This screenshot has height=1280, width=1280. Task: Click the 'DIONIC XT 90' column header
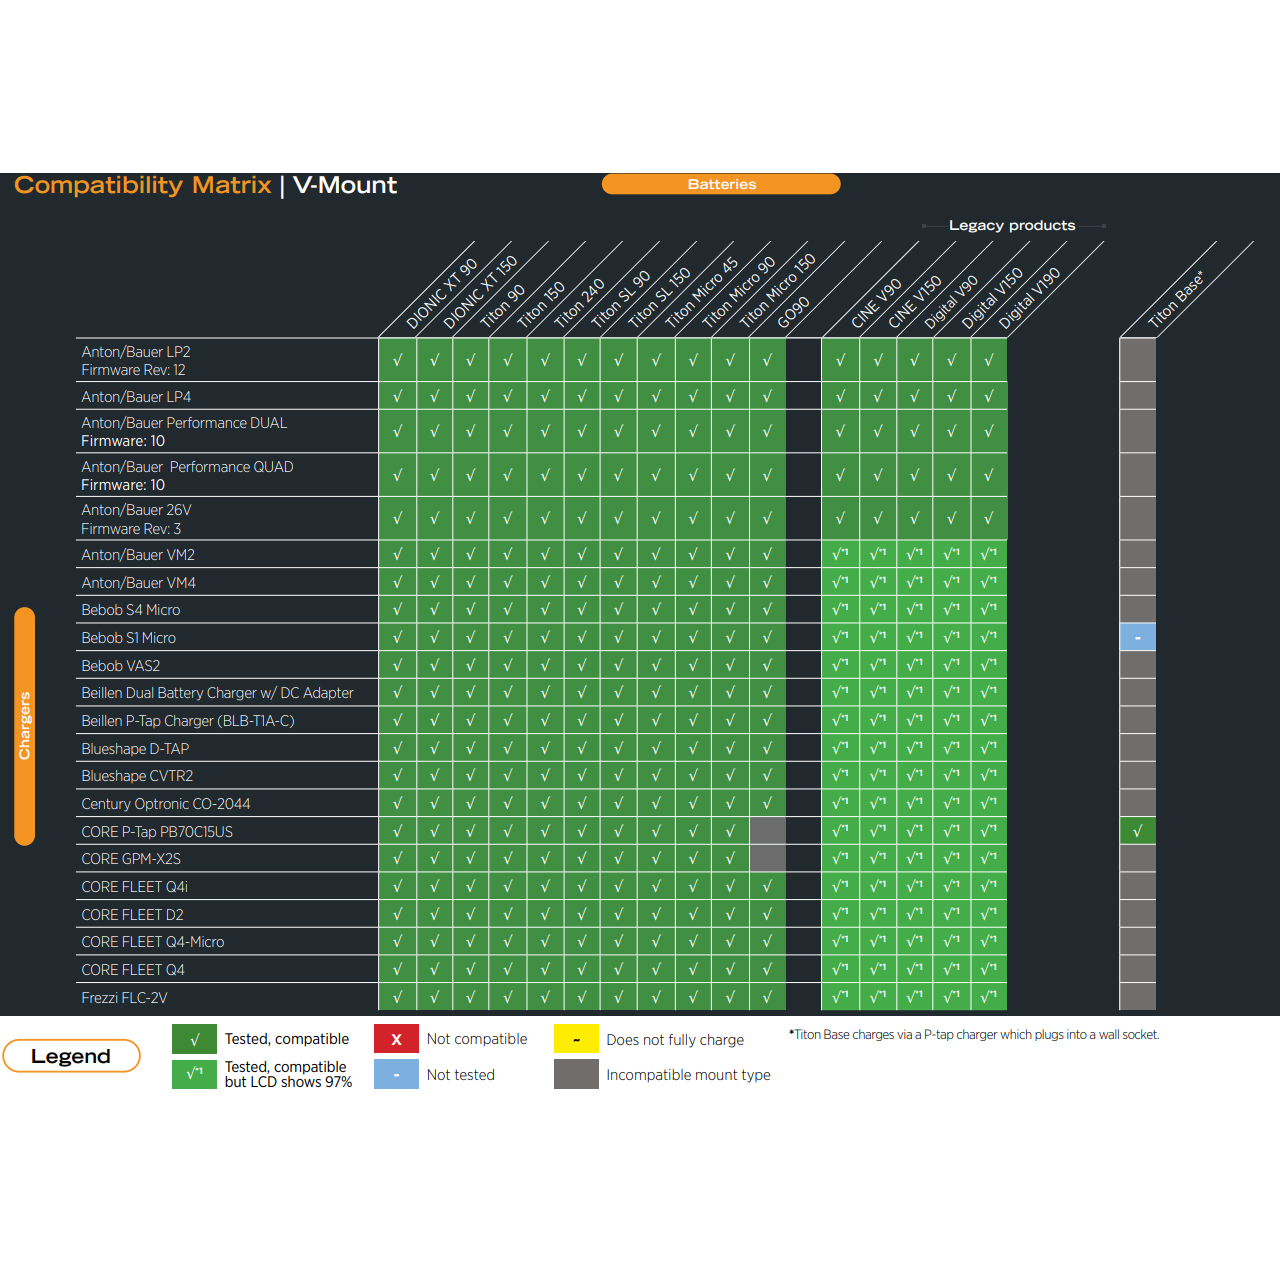pyautogui.click(x=441, y=294)
